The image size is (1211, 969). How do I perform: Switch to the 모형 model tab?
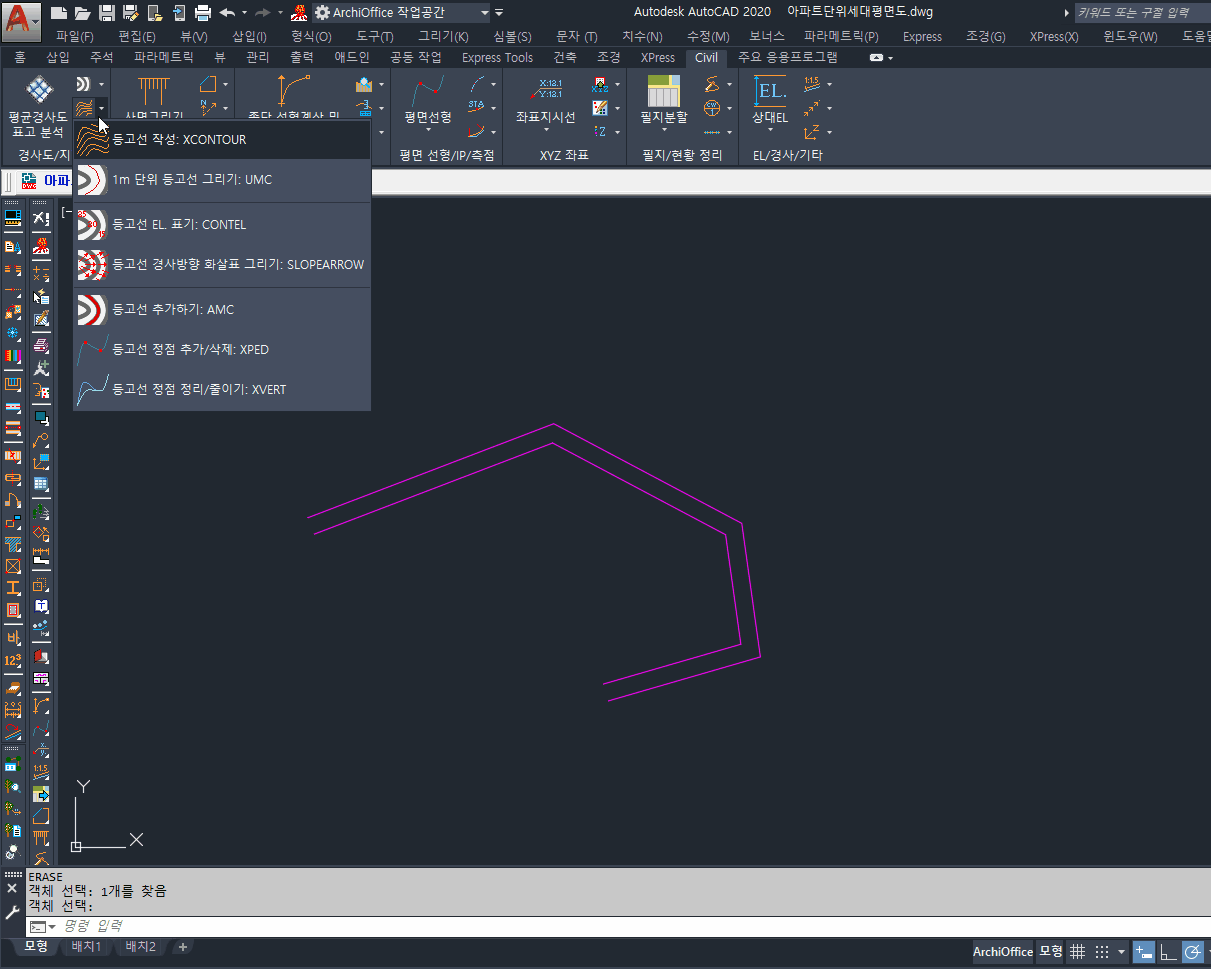[x=36, y=946]
